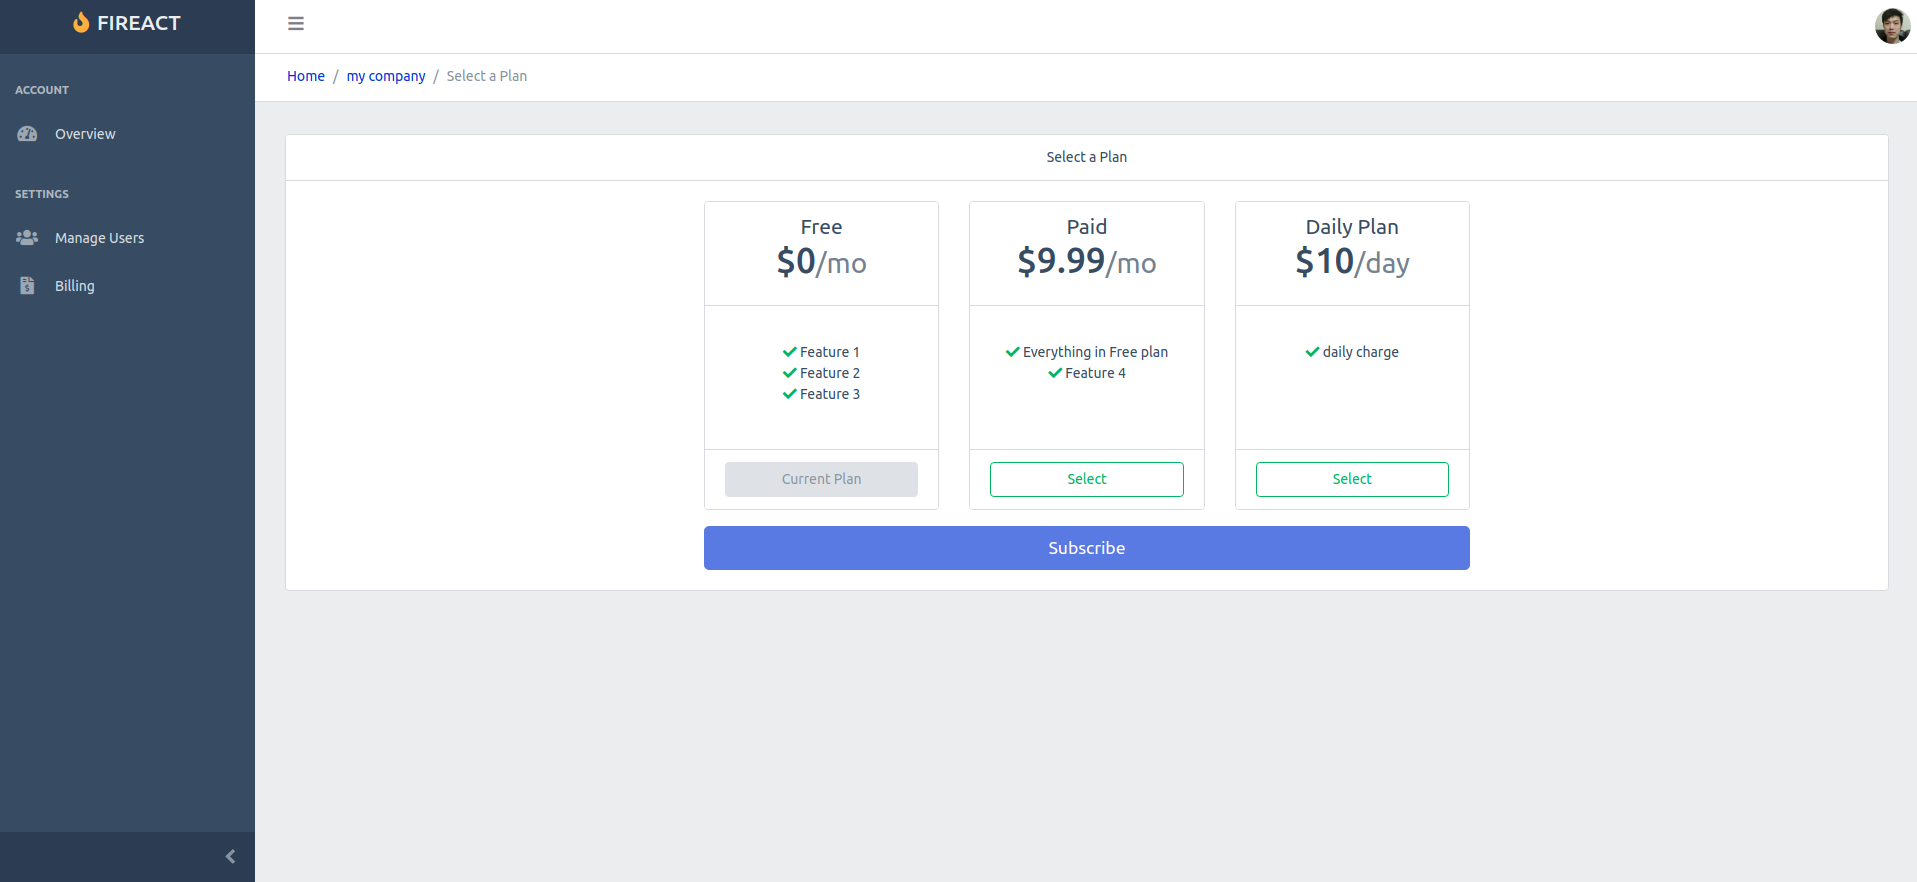1917x882 pixels.
Task: Select the Overview dashboard icon
Action: [26, 133]
